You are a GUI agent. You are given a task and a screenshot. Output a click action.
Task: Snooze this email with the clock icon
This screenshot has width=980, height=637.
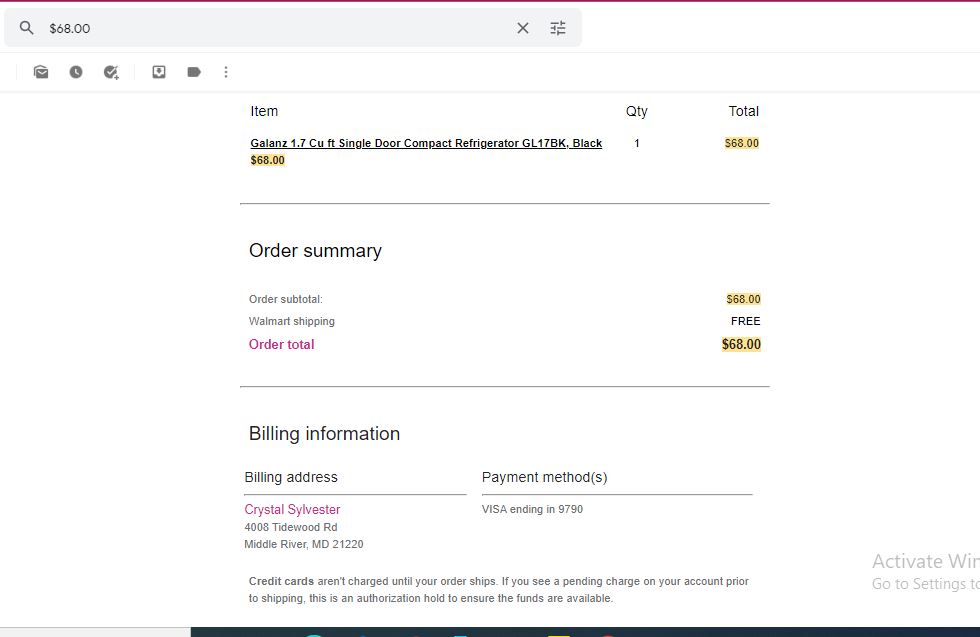pos(76,72)
